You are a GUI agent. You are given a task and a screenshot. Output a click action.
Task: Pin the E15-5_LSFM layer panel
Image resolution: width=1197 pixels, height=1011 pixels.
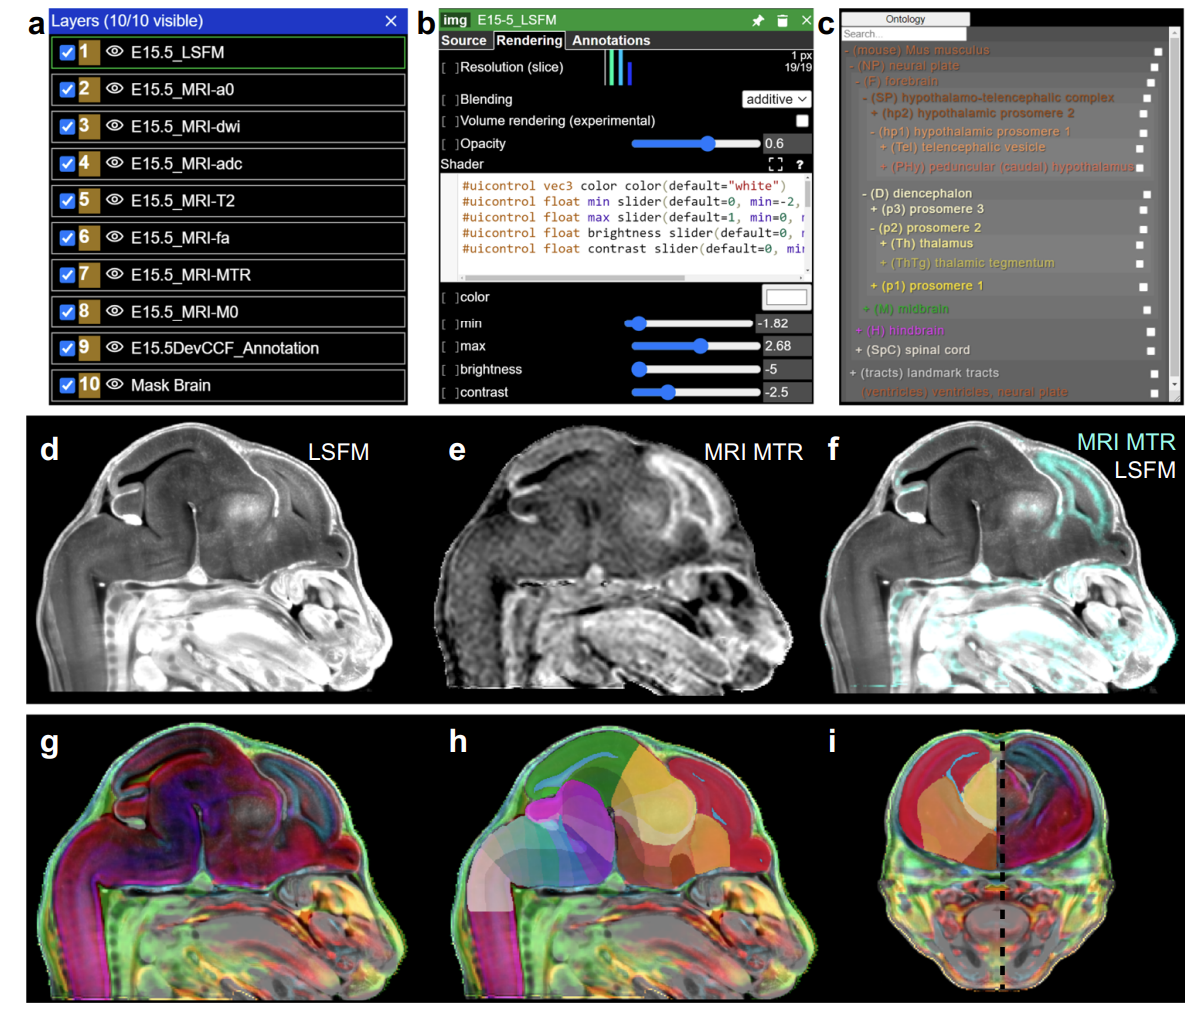coord(759,21)
